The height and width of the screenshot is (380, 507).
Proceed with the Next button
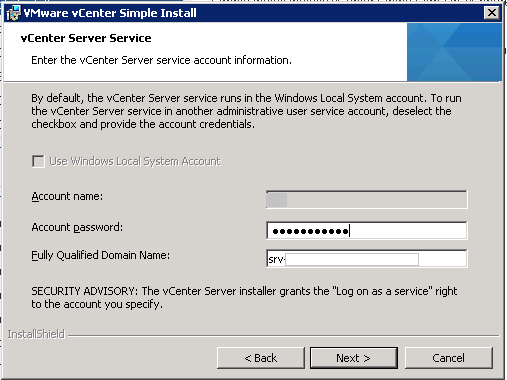pos(354,358)
